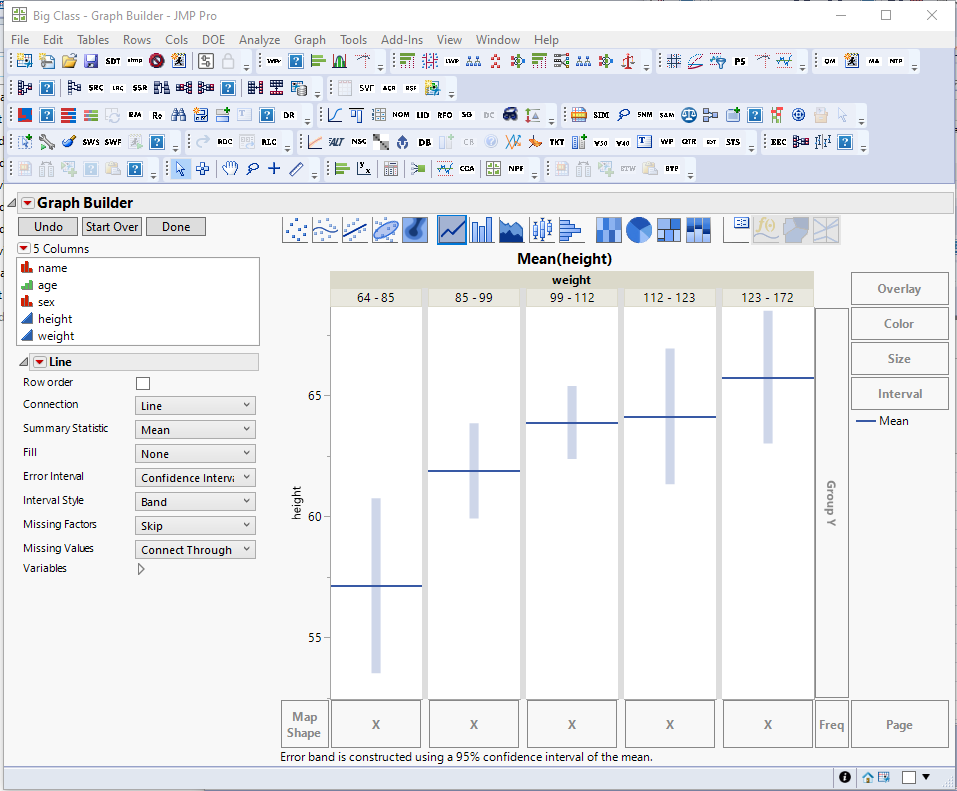
Task: Enable the Row order checkbox
Action: point(142,382)
